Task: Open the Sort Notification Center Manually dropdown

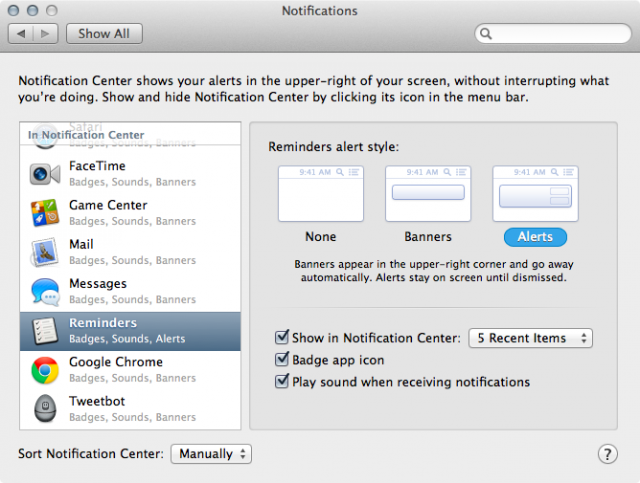Action: click(x=211, y=454)
